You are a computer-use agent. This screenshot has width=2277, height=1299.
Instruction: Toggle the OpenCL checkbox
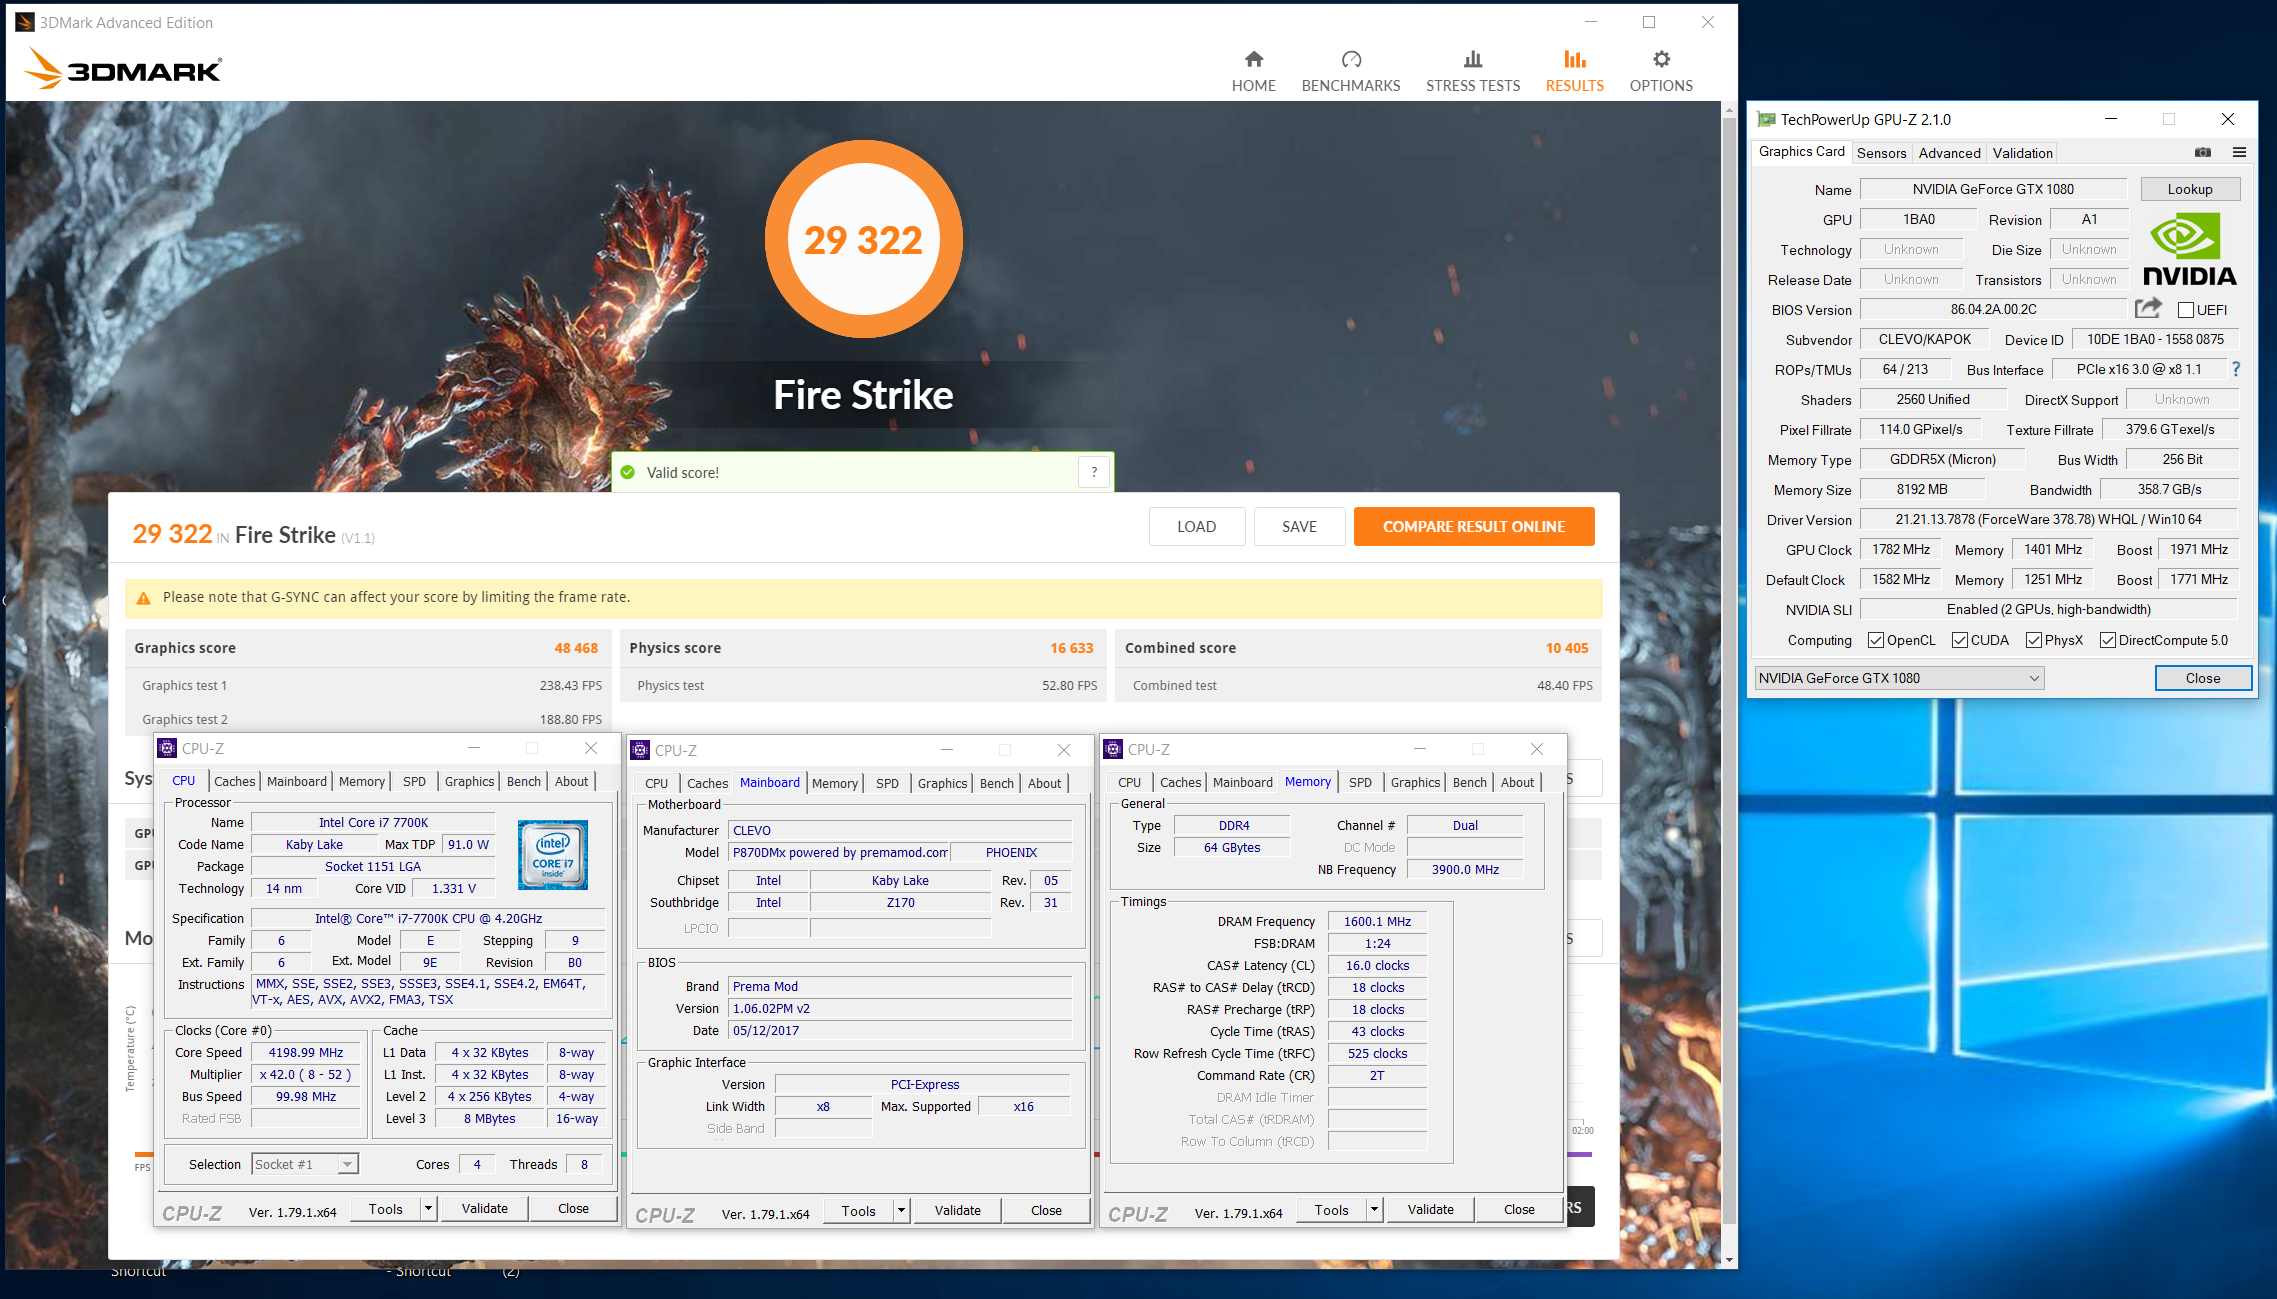[x=1876, y=640]
